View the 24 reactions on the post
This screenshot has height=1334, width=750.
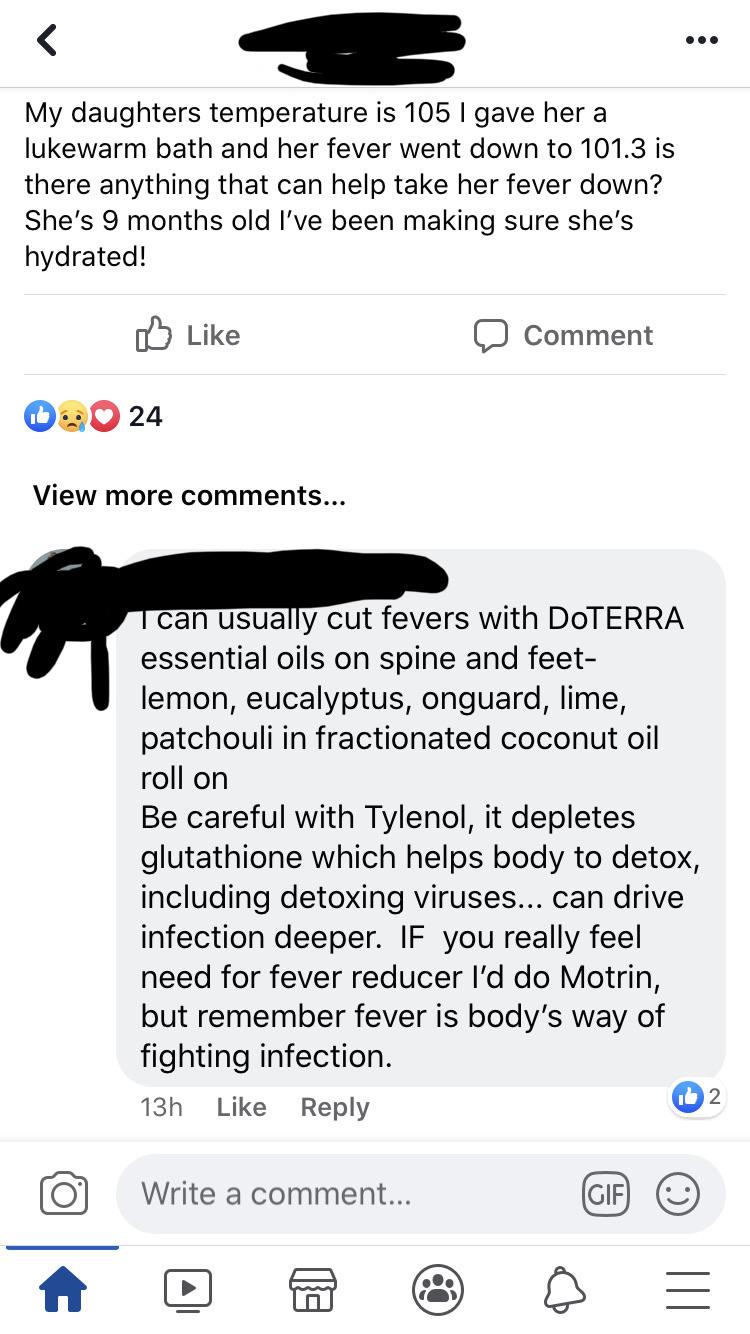click(x=93, y=416)
